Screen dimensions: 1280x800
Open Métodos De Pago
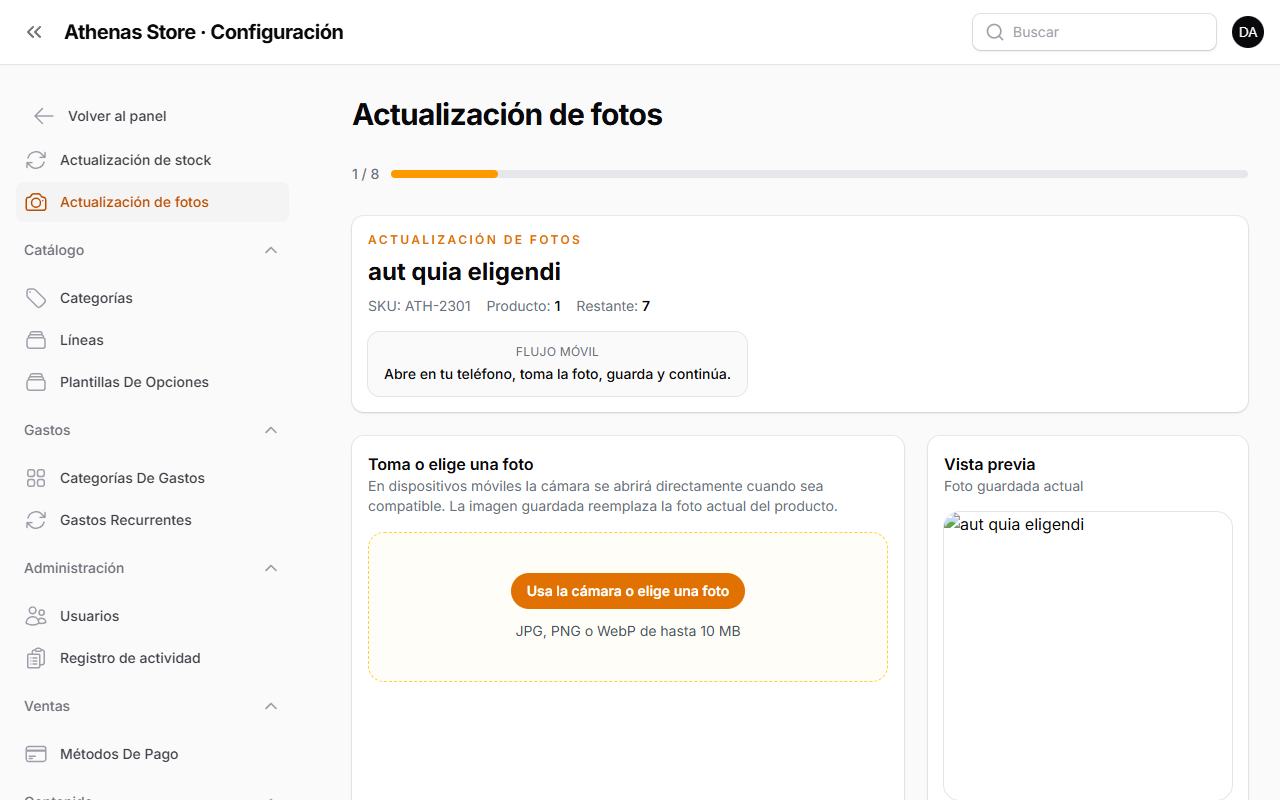152,754
